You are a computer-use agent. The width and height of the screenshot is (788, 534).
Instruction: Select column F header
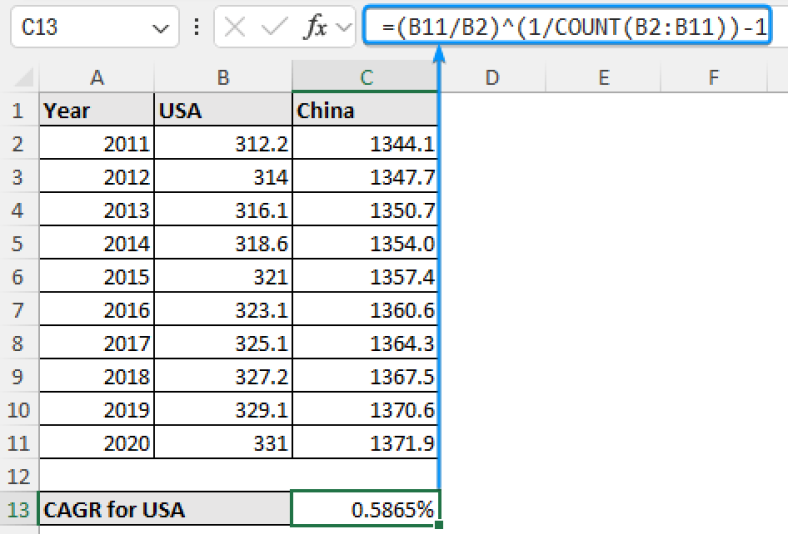(714, 77)
